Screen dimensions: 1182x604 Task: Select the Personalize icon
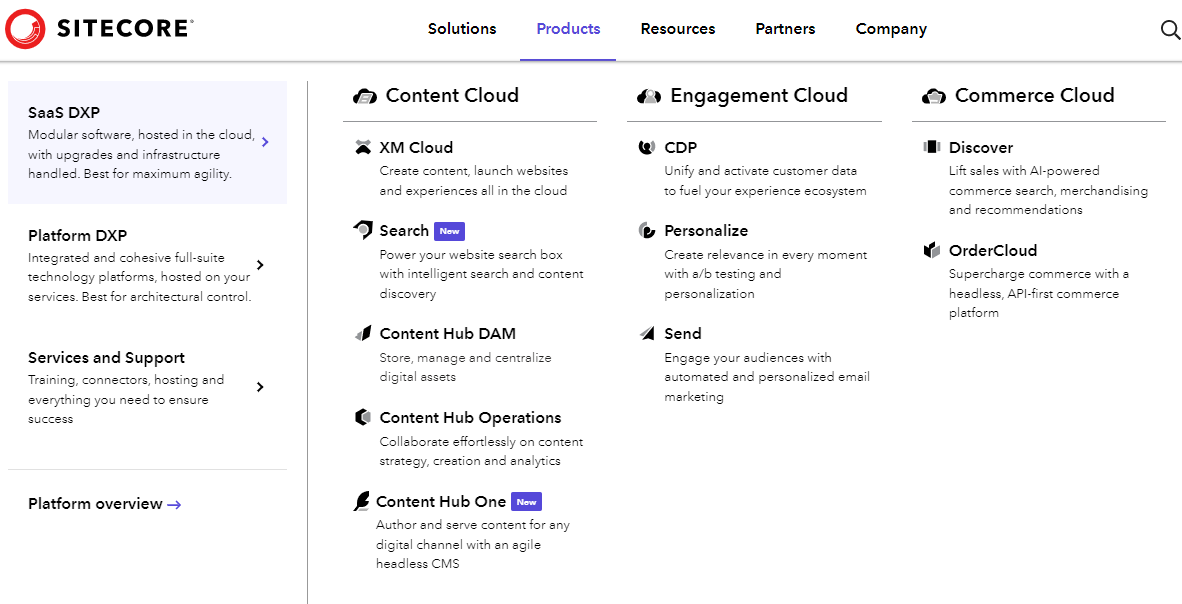(x=648, y=230)
